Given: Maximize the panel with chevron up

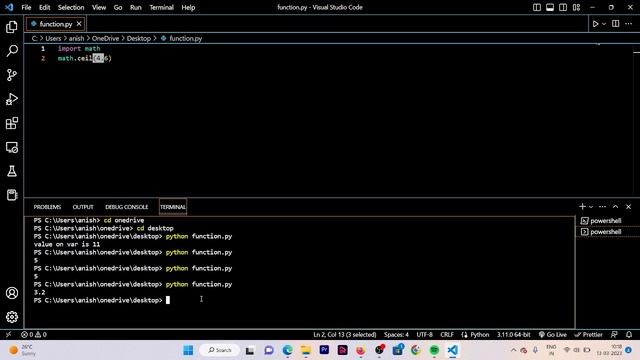Looking at the screenshot, I should coord(616,207).
